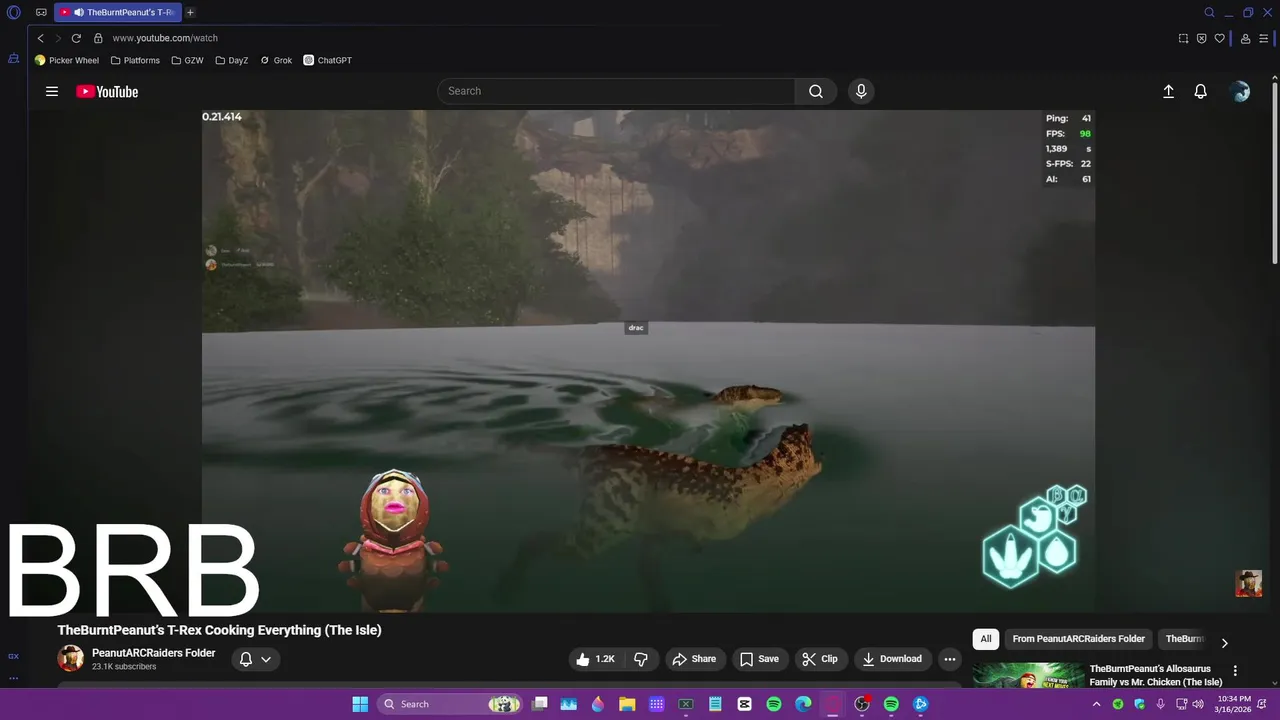Show more chips with the right chevron
The height and width of the screenshot is (720, 1280).
[x=1224, y=643]
